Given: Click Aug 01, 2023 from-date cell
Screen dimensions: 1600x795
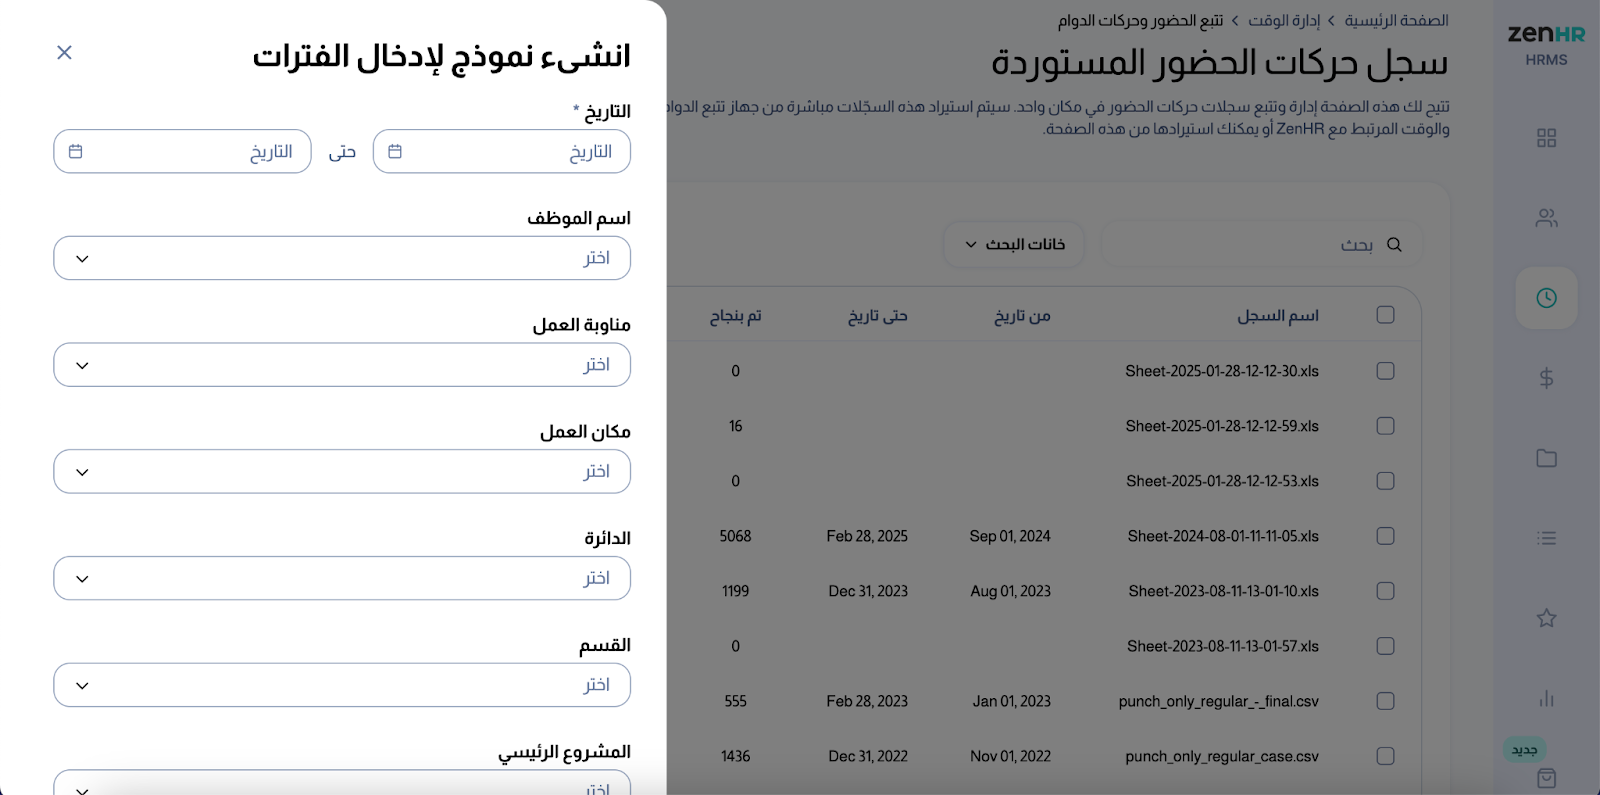Looking at the screenshot, I should pos(1010,591).
